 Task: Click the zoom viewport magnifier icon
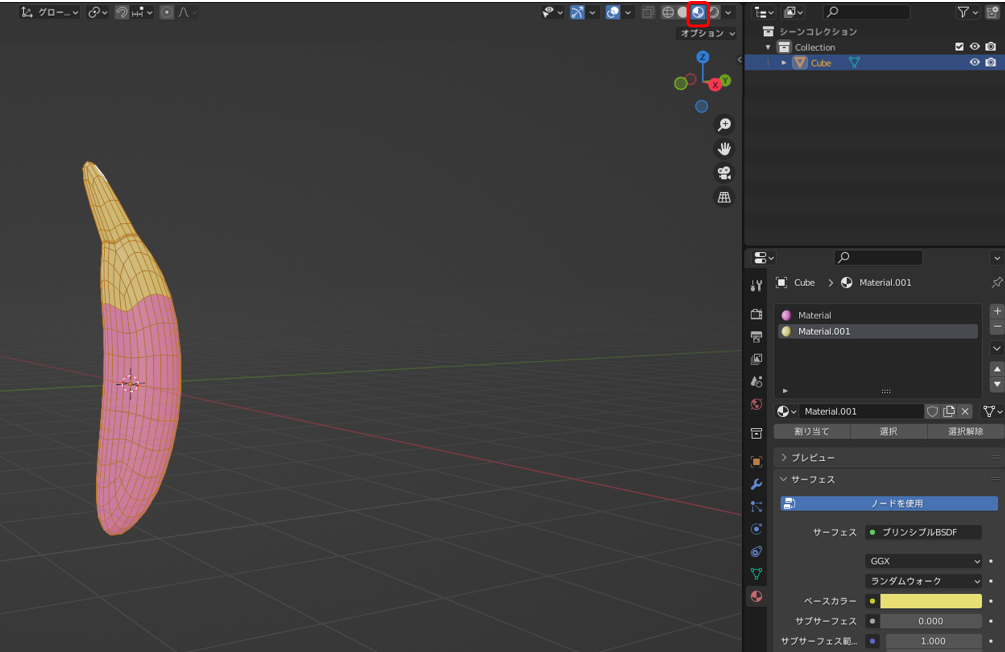[724, 124]
